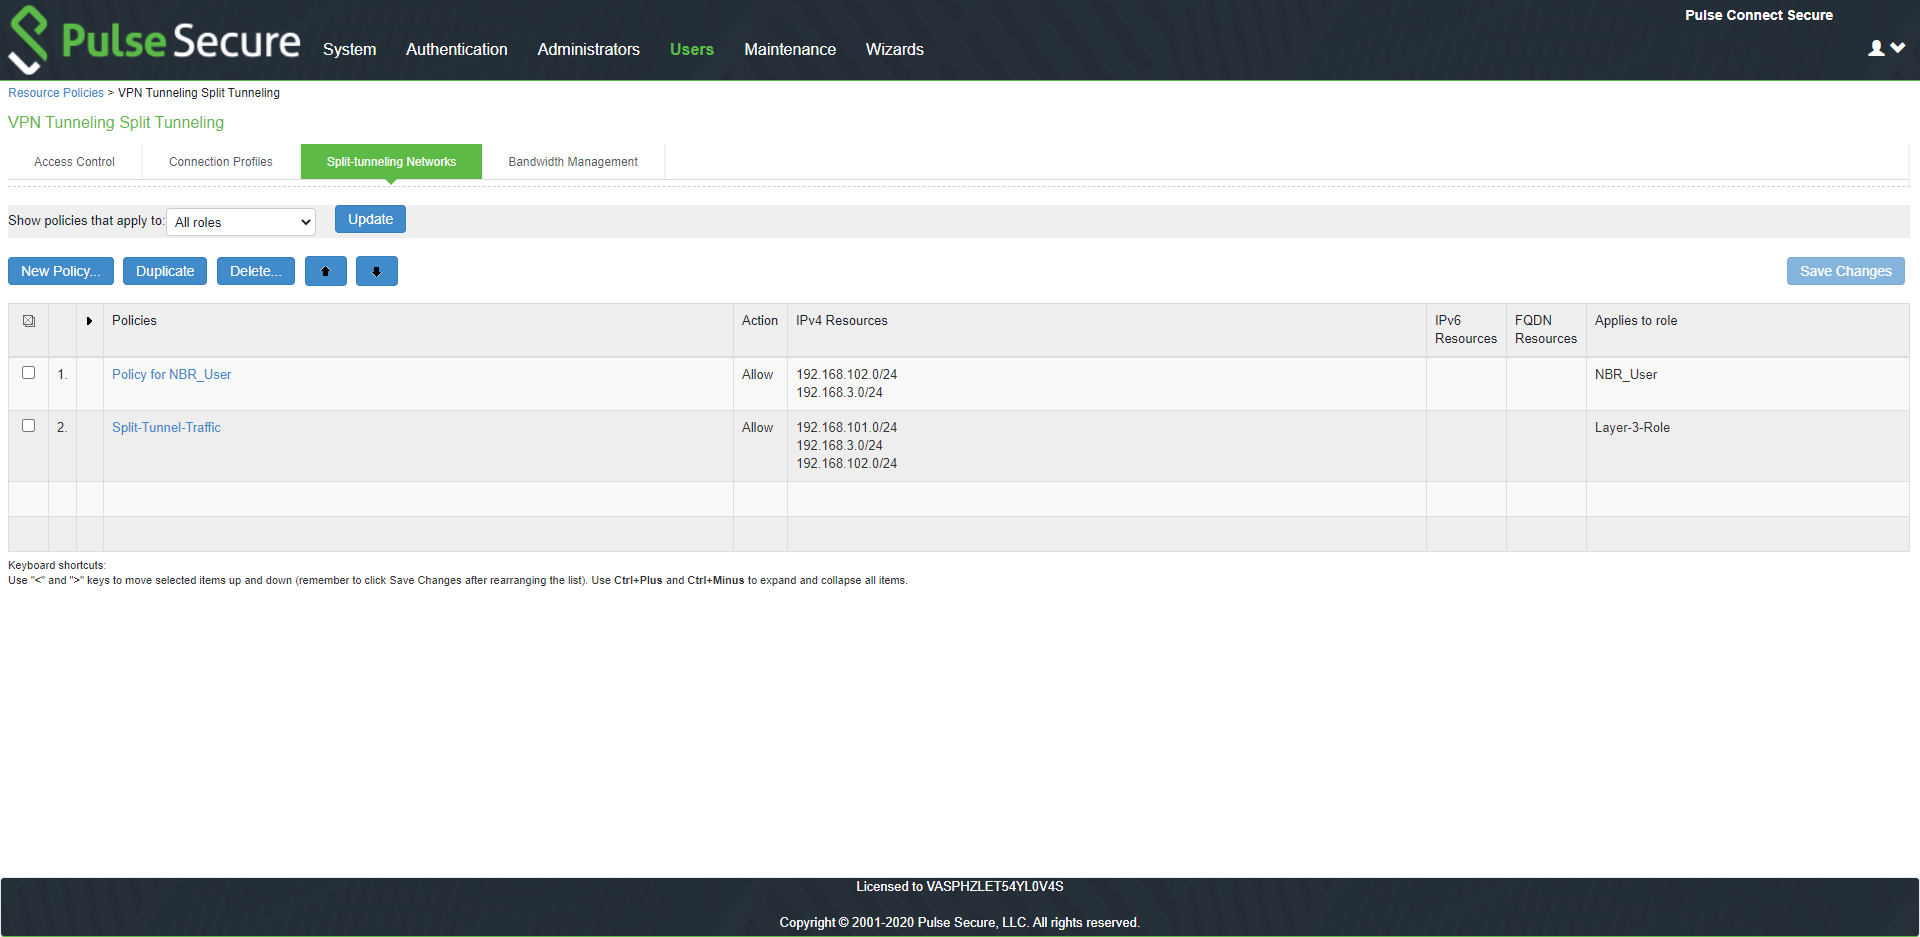Click the Delete button
Image resolution: width=1920 pixels, height=937 pixels.
256,271
